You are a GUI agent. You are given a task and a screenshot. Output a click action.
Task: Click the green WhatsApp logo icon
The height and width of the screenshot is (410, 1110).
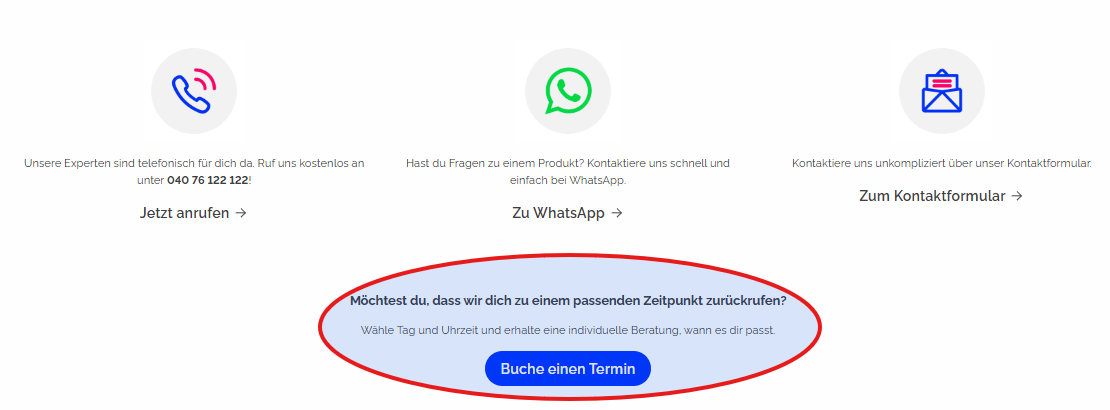coord(568,91)
